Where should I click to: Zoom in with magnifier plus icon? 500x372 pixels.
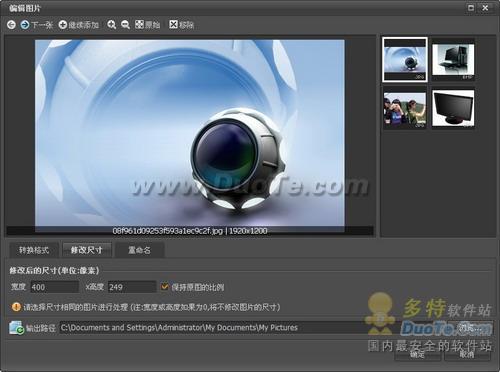pos(111,25)
